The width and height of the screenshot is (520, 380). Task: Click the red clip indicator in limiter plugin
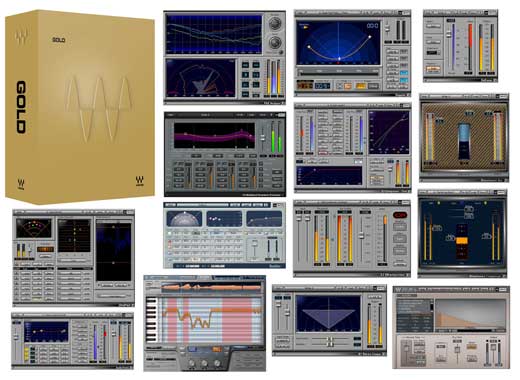(400, 215)
